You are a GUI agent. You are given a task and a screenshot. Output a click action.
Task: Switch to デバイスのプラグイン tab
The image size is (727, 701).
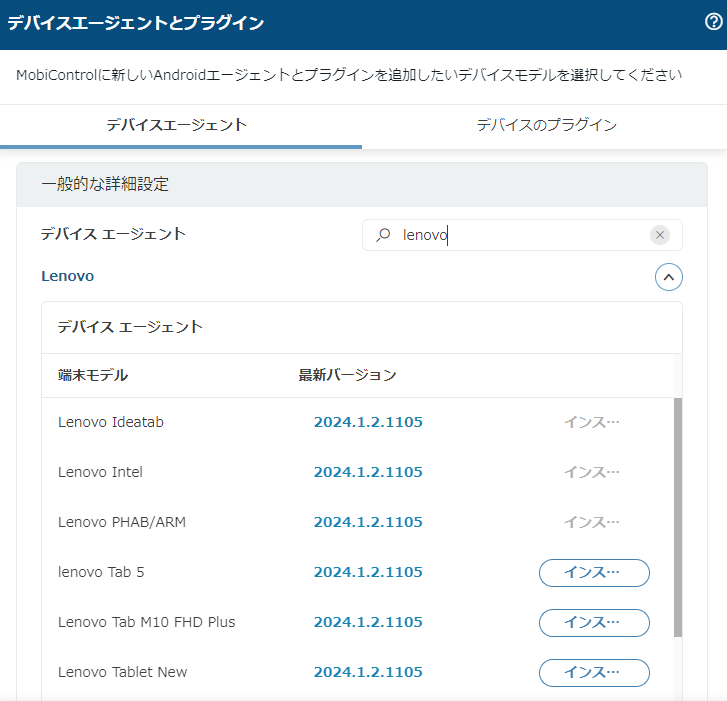(546, 125)
